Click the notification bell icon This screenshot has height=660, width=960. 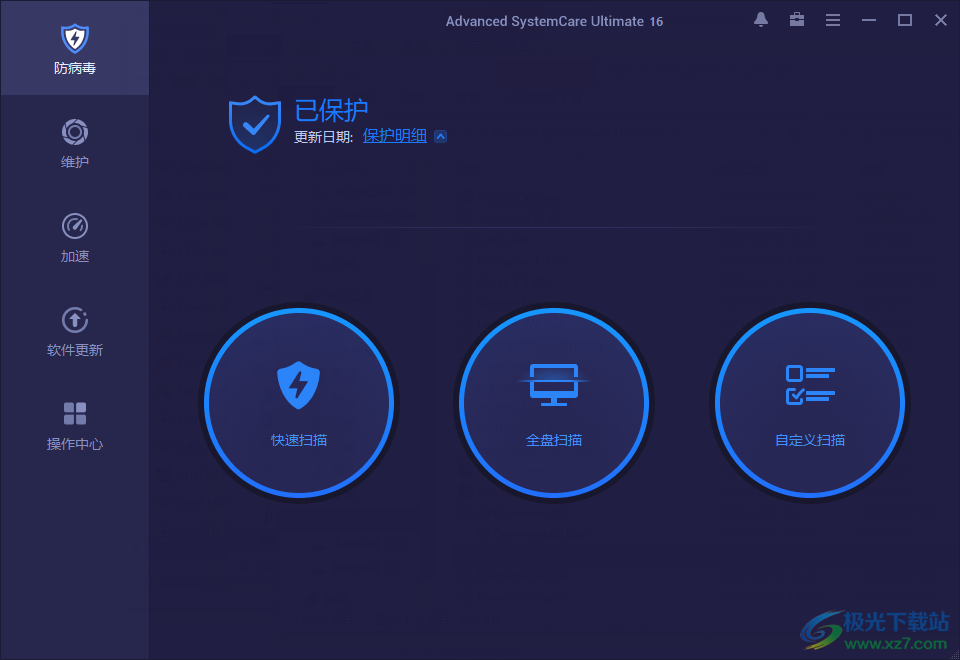[761, 19]
